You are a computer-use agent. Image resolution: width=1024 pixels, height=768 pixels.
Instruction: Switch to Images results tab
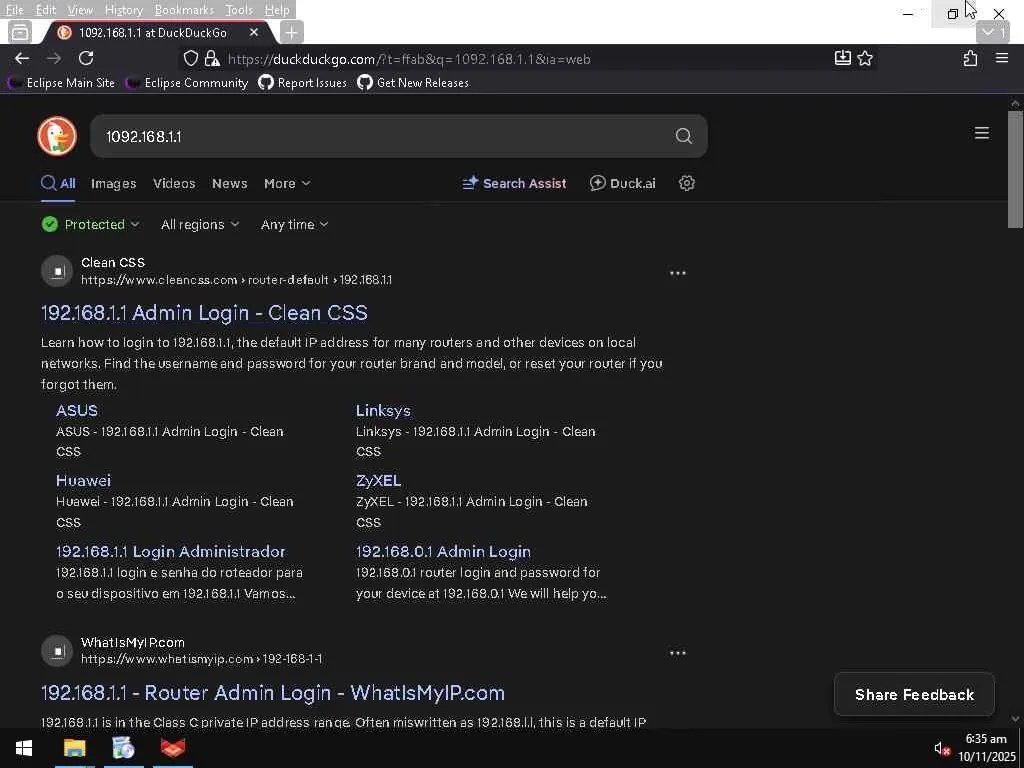point(114,184)
